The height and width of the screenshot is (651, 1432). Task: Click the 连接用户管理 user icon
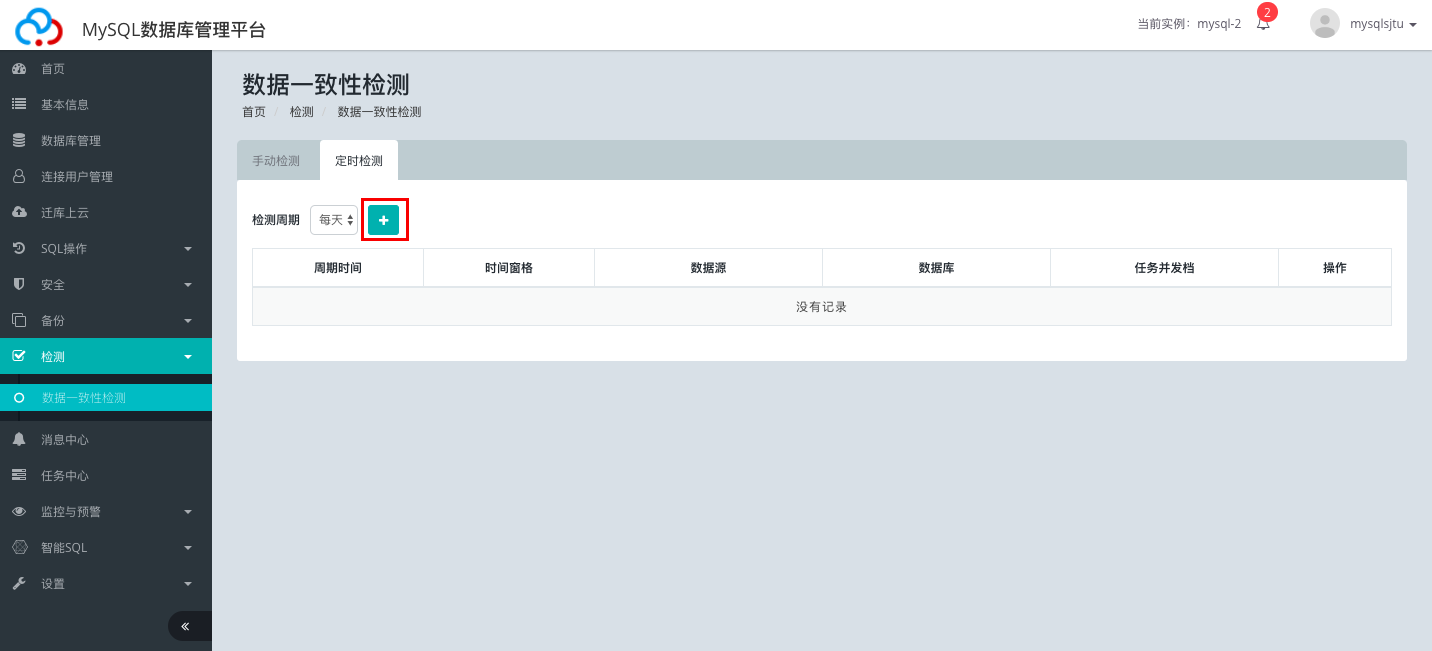pyautogui.click(x=18, y=176)
